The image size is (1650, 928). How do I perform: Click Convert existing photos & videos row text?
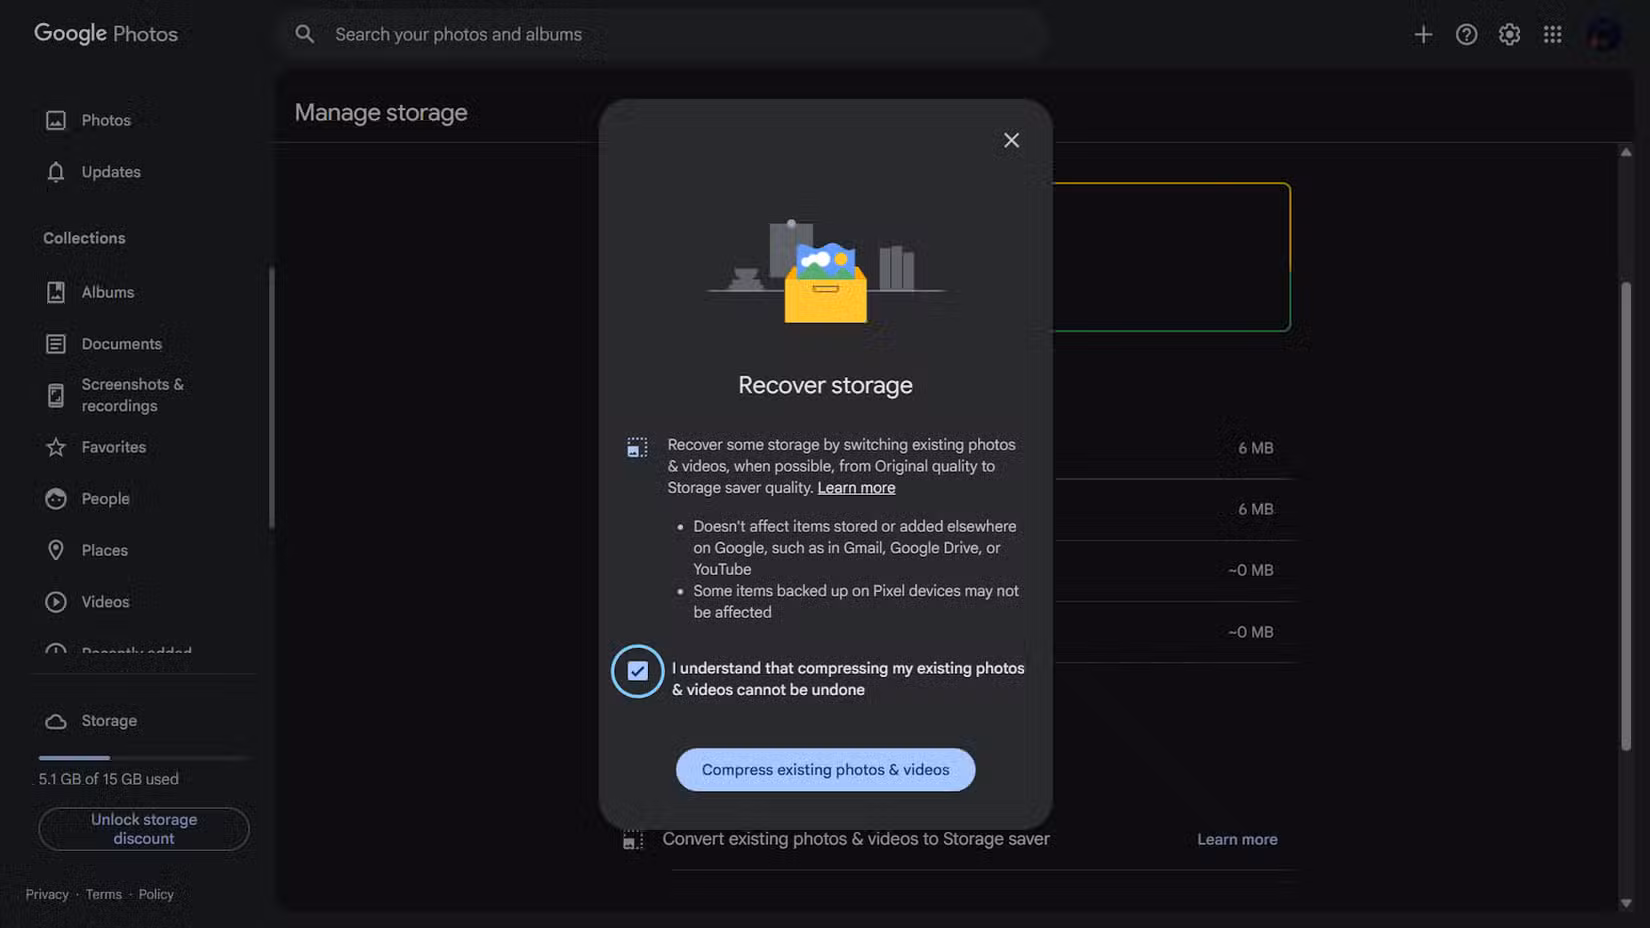point(856,839)
